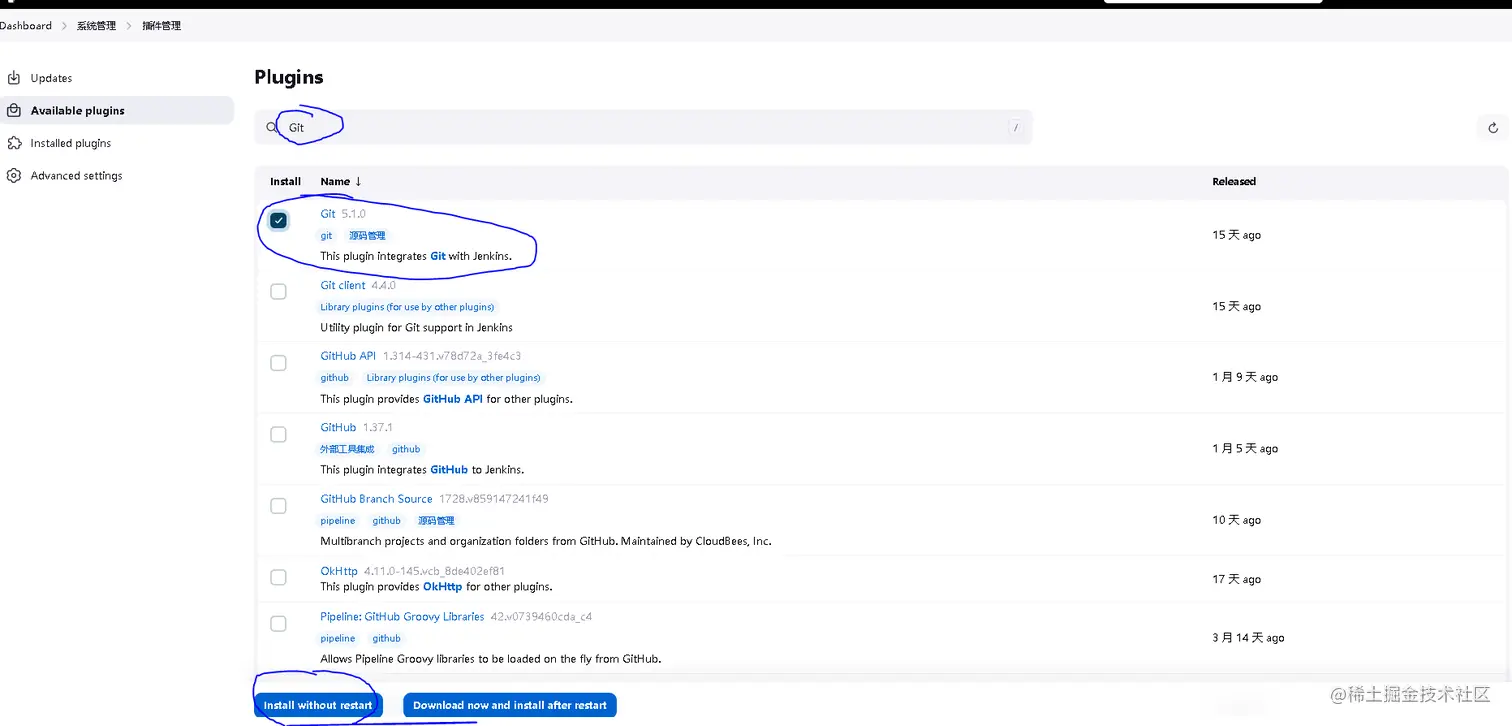Check the GitHub Branch Source checkbox

(x=278, y=505)
